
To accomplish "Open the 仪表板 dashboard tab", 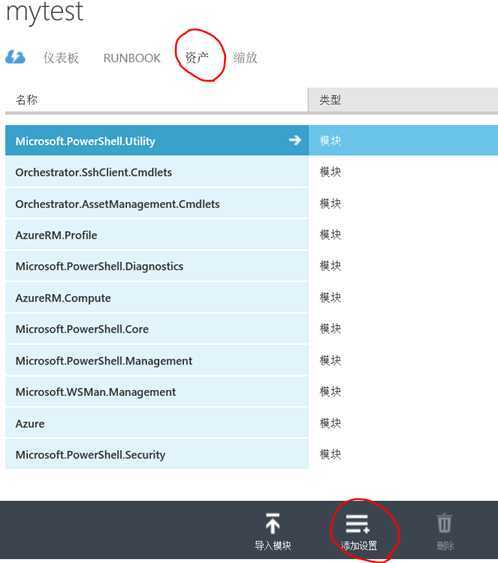I will 61,57.
